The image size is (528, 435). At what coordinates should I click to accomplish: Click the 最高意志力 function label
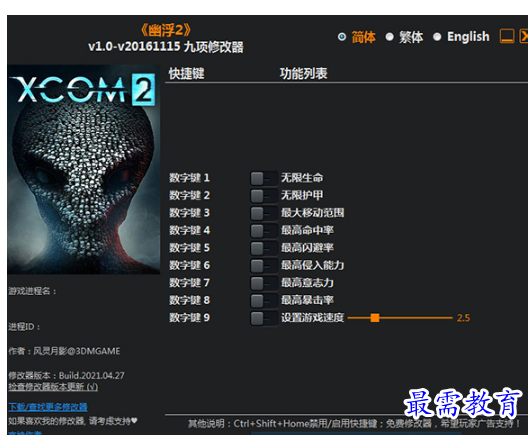(307, 283)
